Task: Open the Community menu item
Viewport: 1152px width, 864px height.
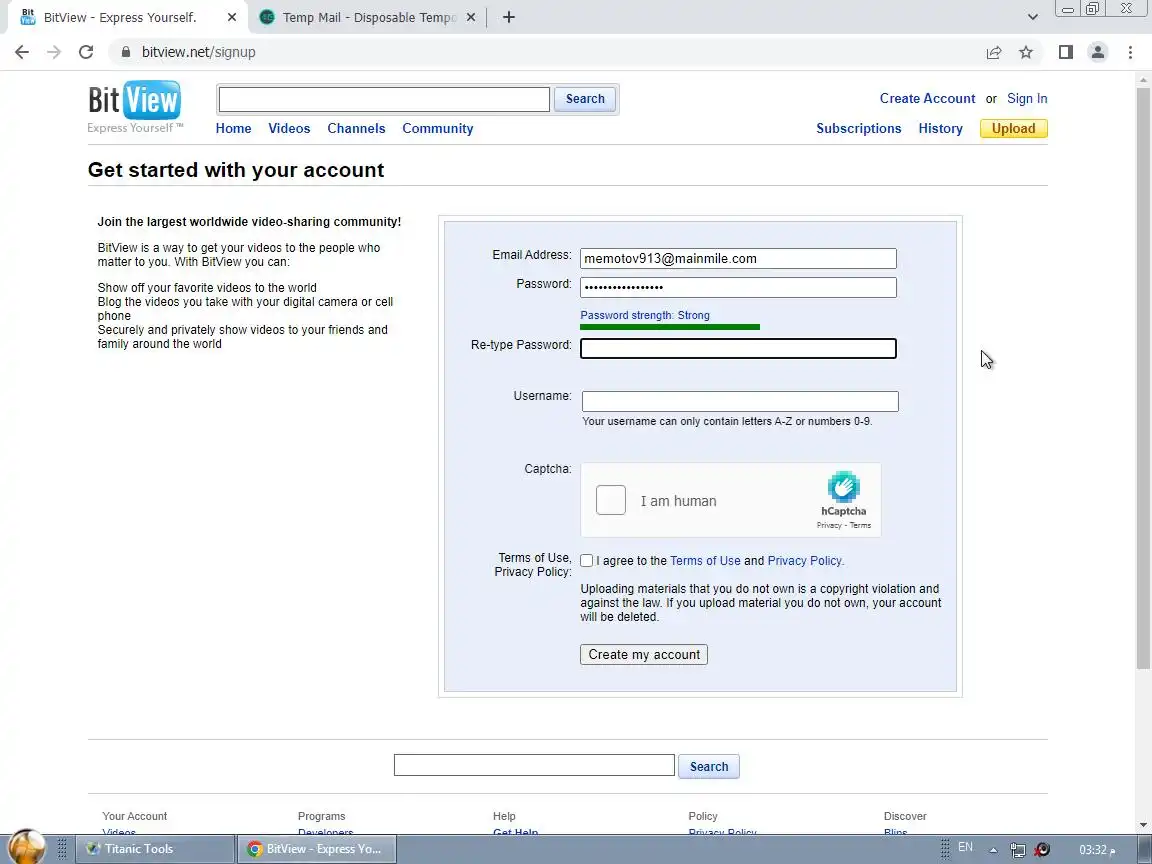Action: click(438, 129)
